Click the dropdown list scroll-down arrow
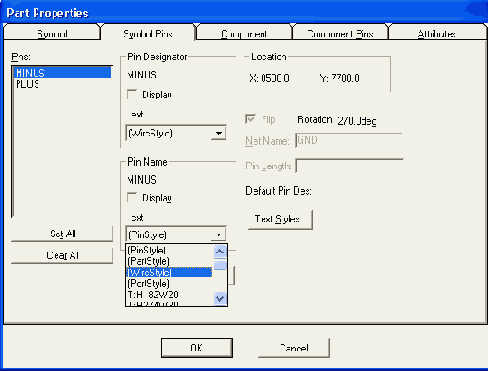The height and width of the screenshot is (371, 488). [x=220, y=298]
